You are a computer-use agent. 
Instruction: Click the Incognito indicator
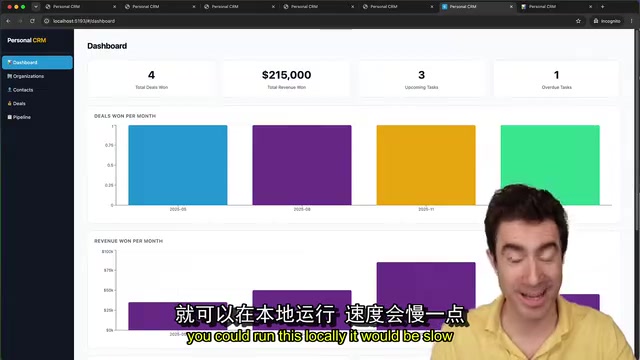click(x=607, y=21)
